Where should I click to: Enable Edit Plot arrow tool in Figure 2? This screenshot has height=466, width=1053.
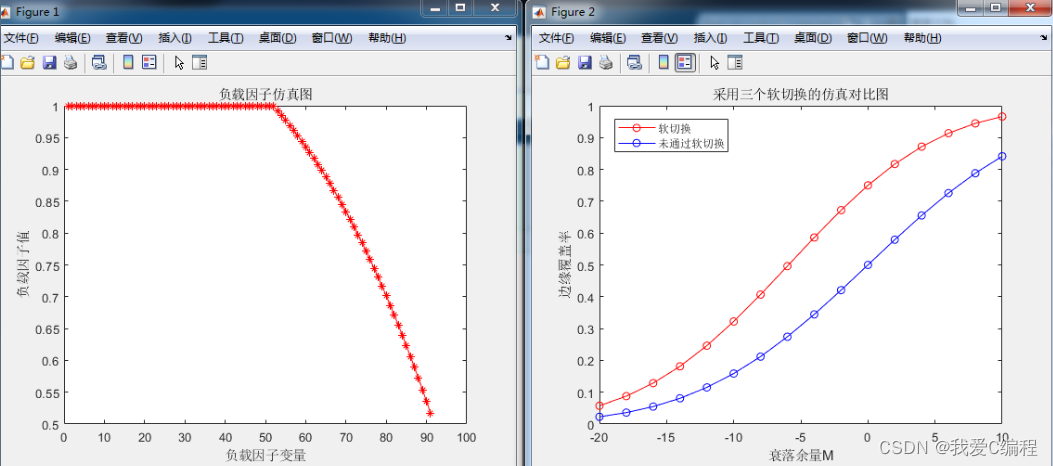click(x=714, y=63)
